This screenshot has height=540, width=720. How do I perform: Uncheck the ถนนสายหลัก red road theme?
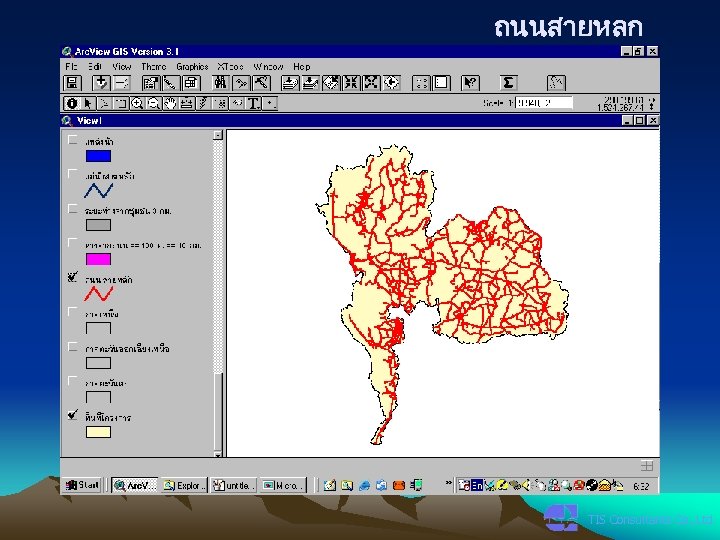tap(72, 277)
